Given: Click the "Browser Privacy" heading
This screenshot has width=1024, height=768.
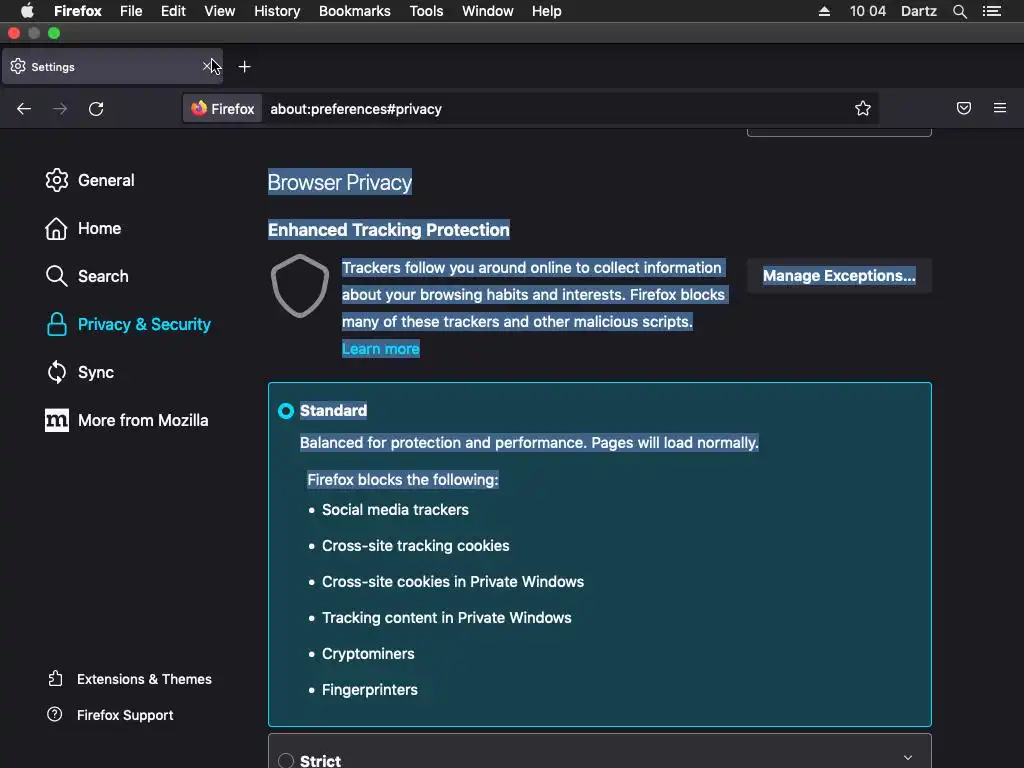Looking at the screenshot, I should (340, 182).
